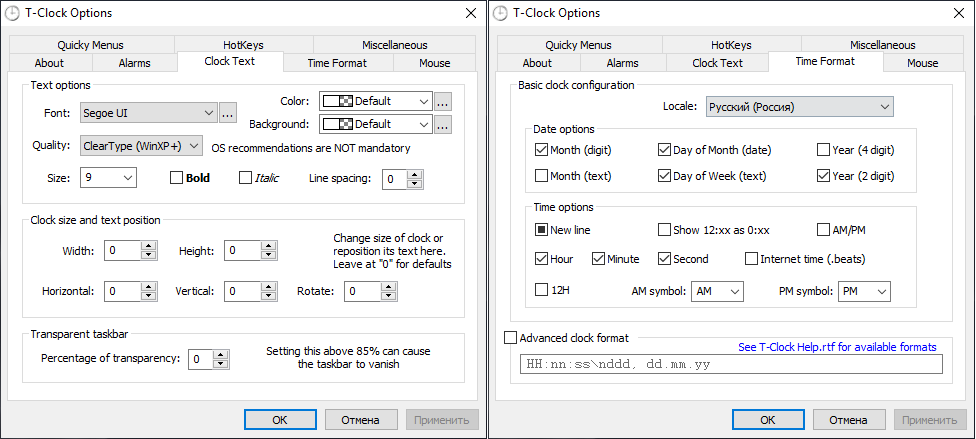Increase transparency percentage spinner up
The height and width of the screenshot is (439, 976).
[x=222, y=354]
